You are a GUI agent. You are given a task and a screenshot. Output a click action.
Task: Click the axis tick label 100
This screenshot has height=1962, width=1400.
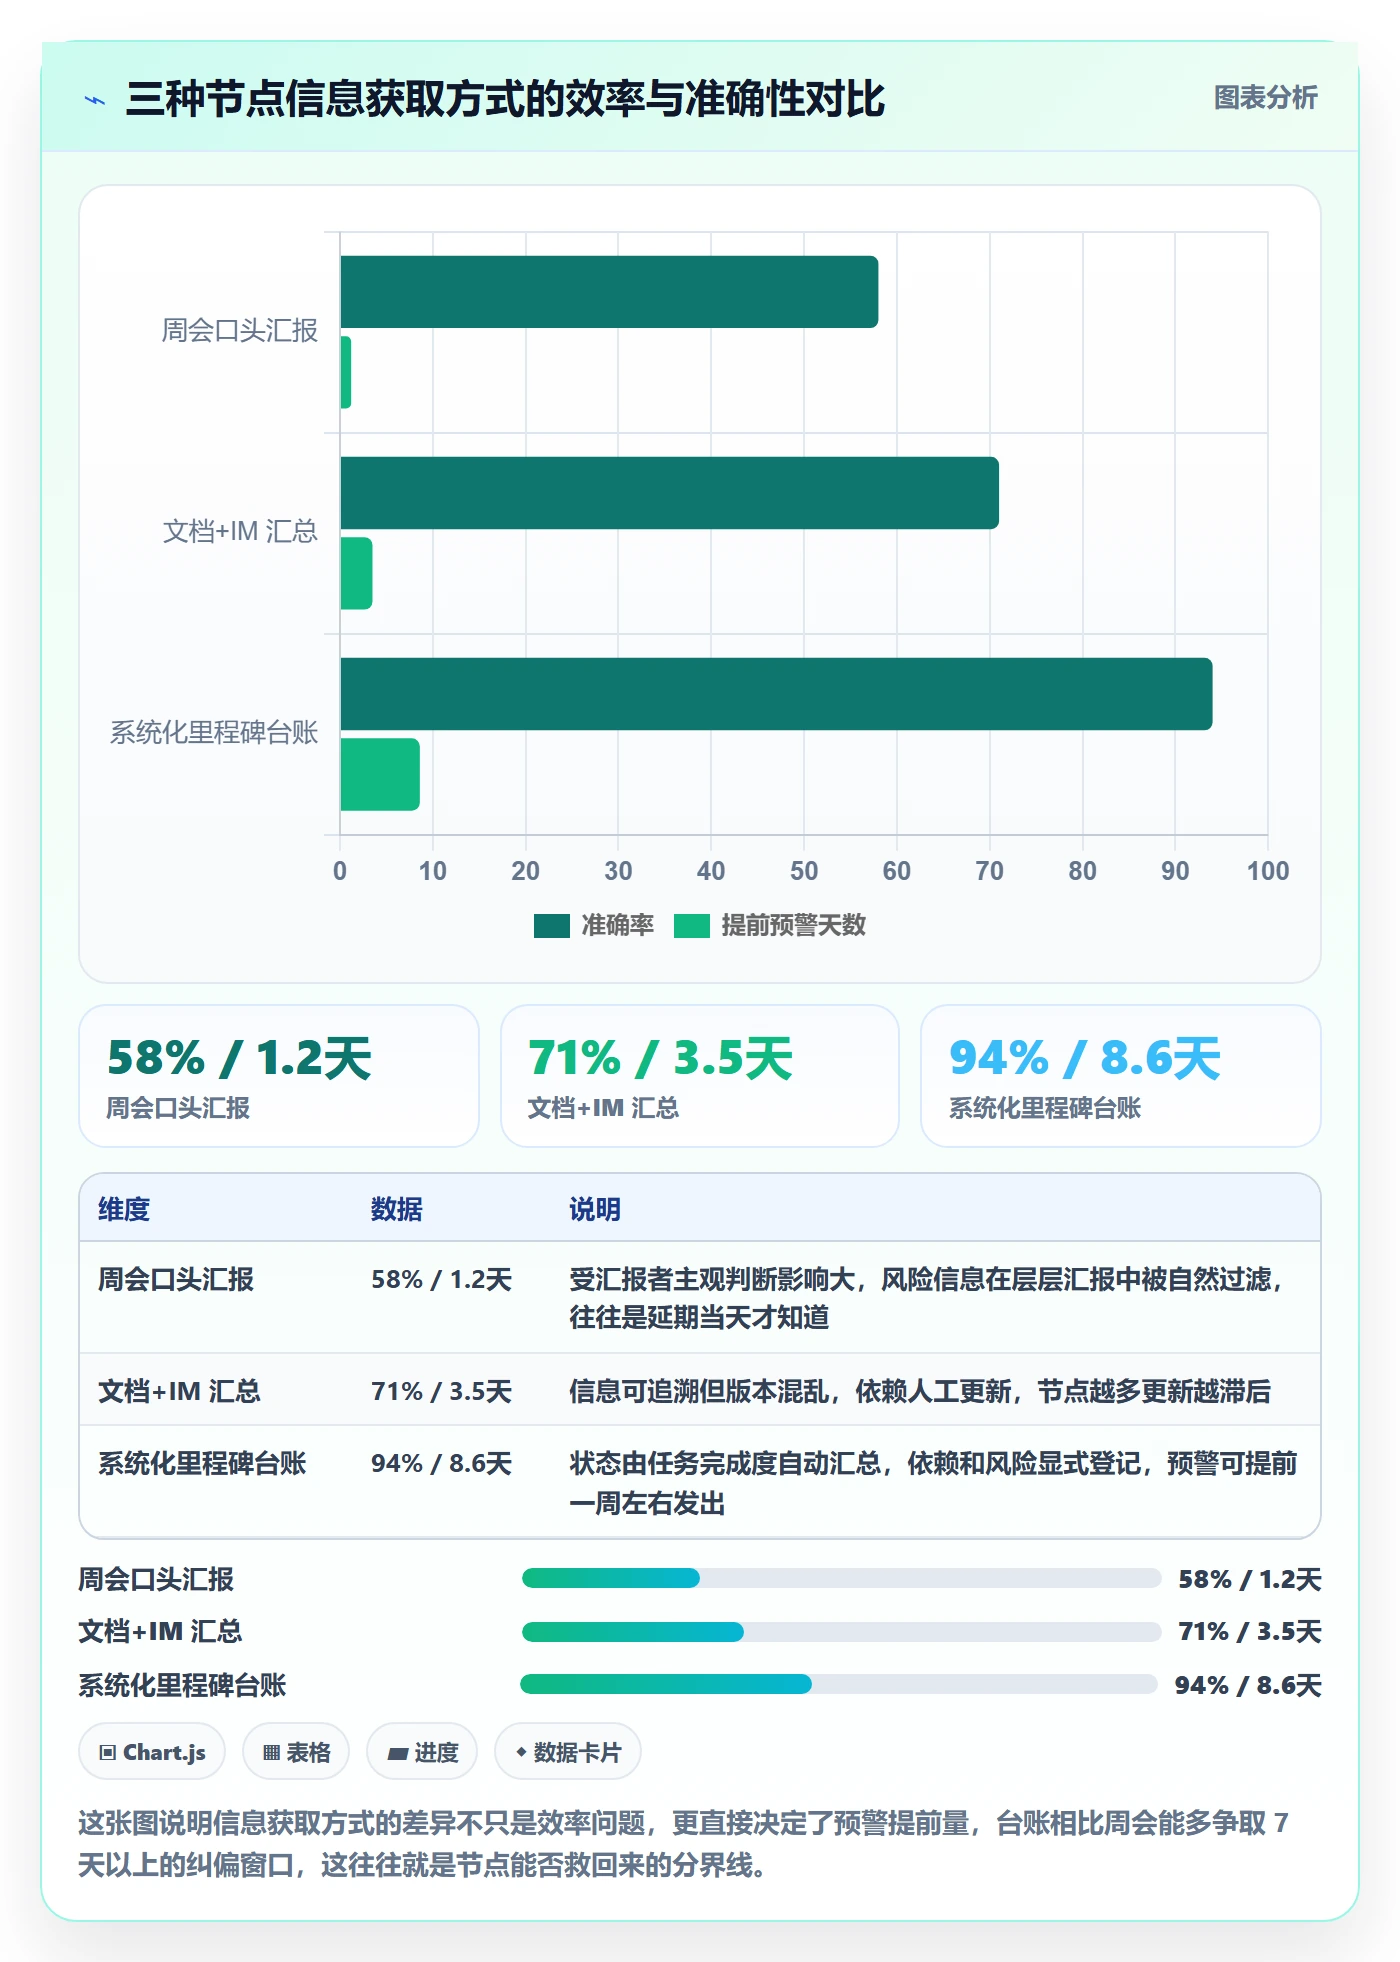1267,872
